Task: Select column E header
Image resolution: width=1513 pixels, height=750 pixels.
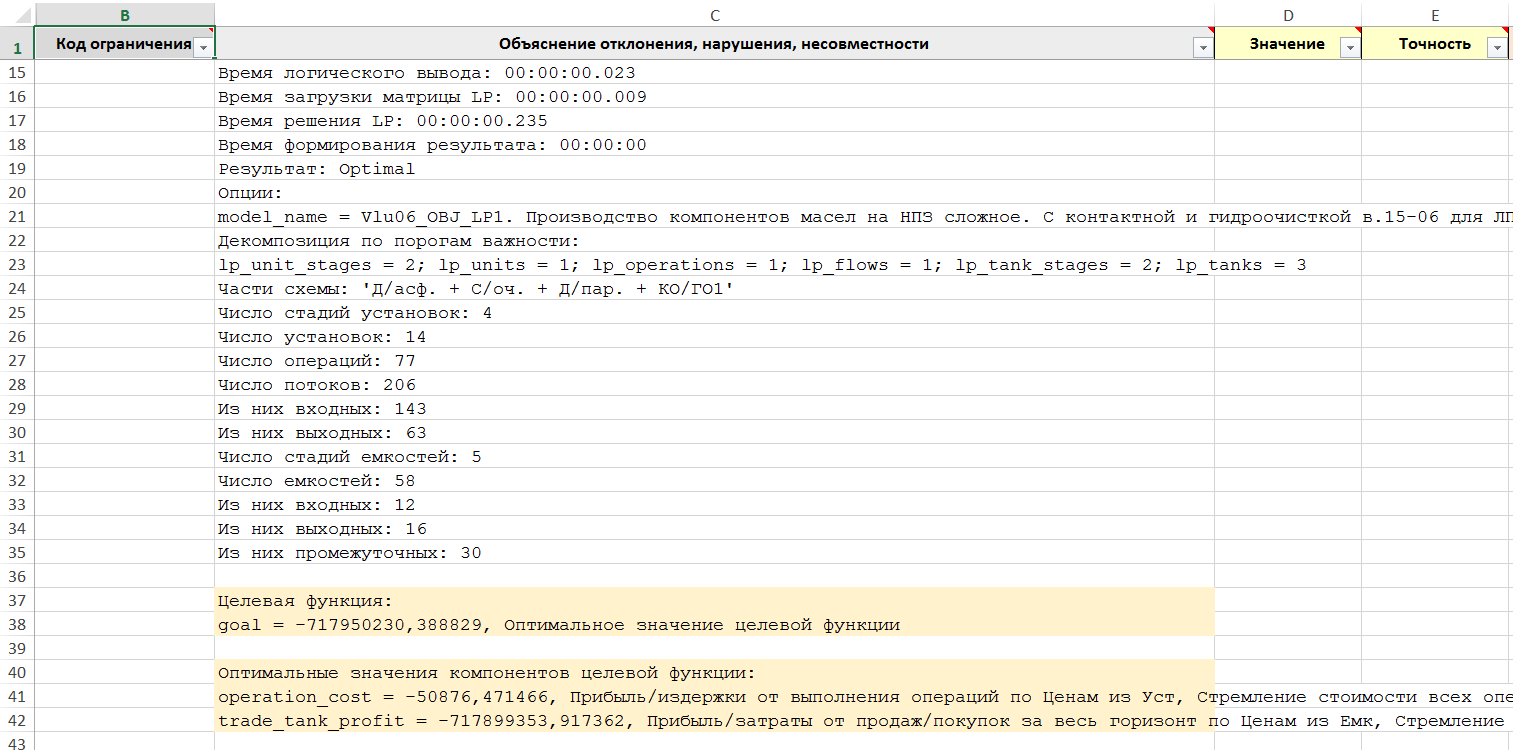Action: pos(1434,14)
